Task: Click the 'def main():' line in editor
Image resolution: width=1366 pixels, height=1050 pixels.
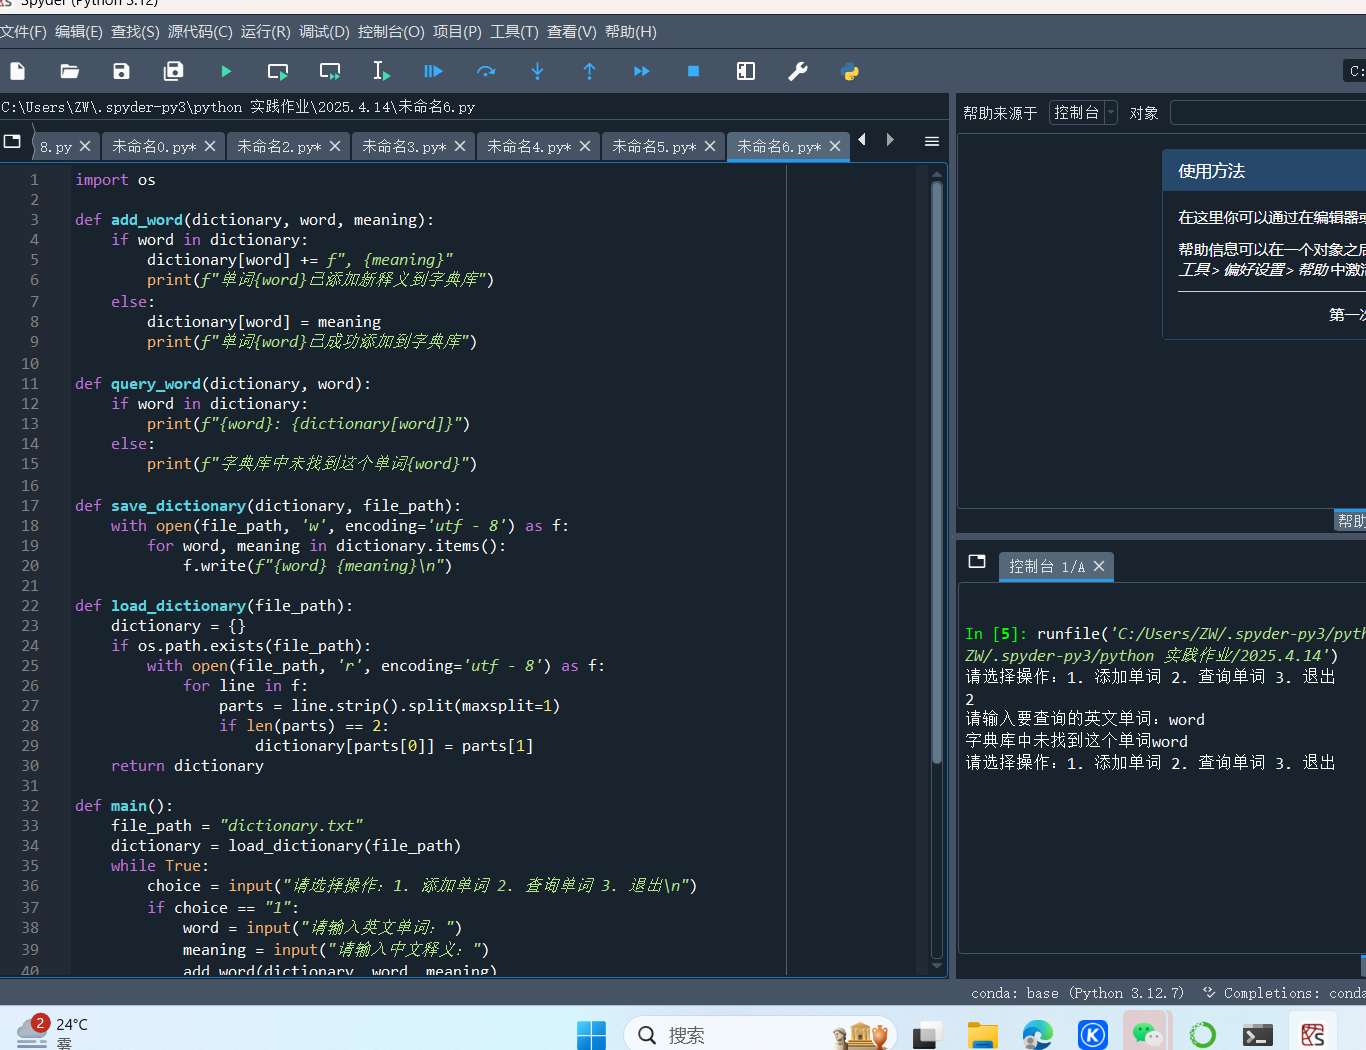Action: click(x=124, y=806)
